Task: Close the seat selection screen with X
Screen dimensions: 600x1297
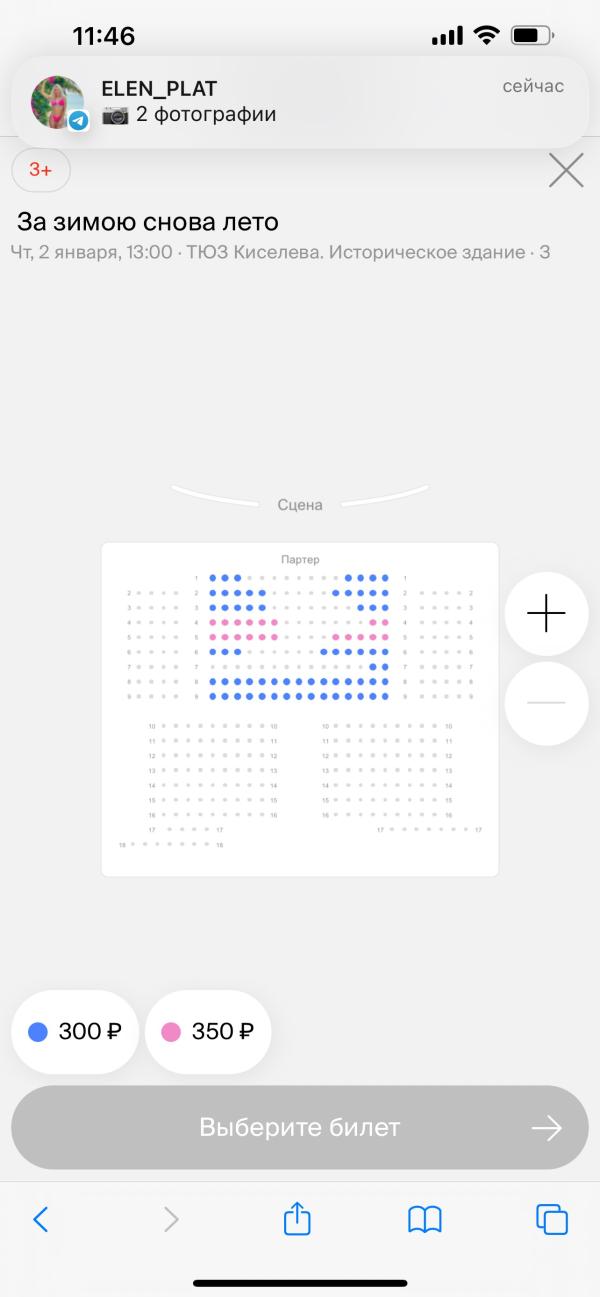Action: [x=566, y=171]
